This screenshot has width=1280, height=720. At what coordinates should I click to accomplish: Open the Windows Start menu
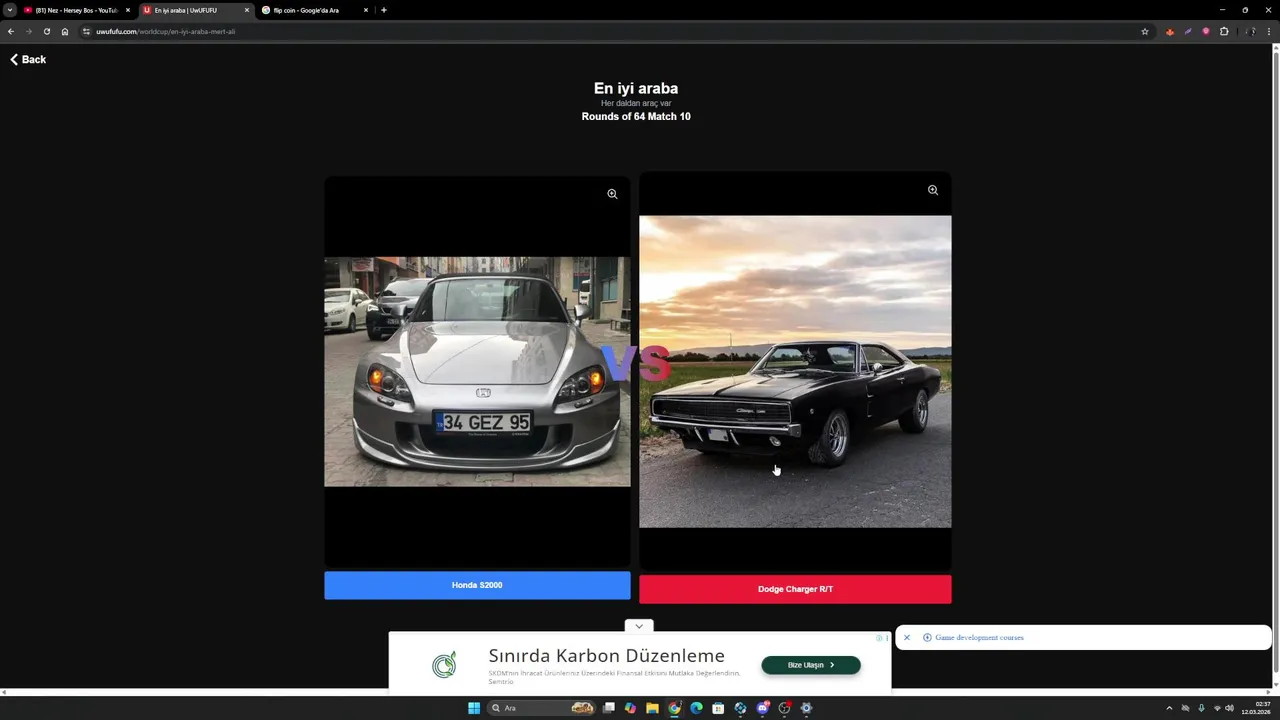(474, 708)
